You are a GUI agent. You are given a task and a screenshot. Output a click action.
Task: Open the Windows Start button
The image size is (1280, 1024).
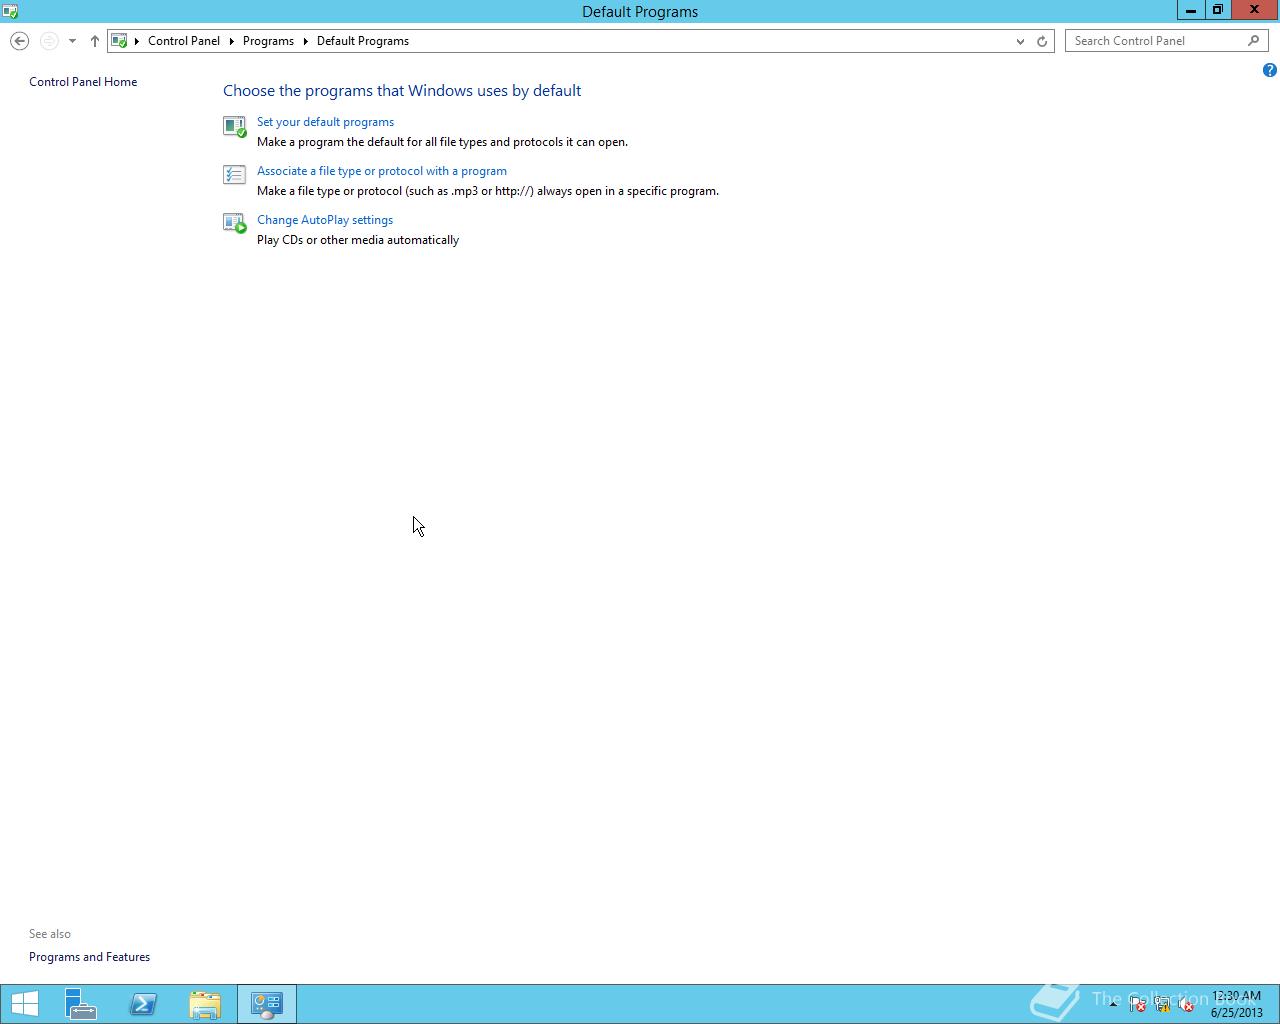[24, 1004]
